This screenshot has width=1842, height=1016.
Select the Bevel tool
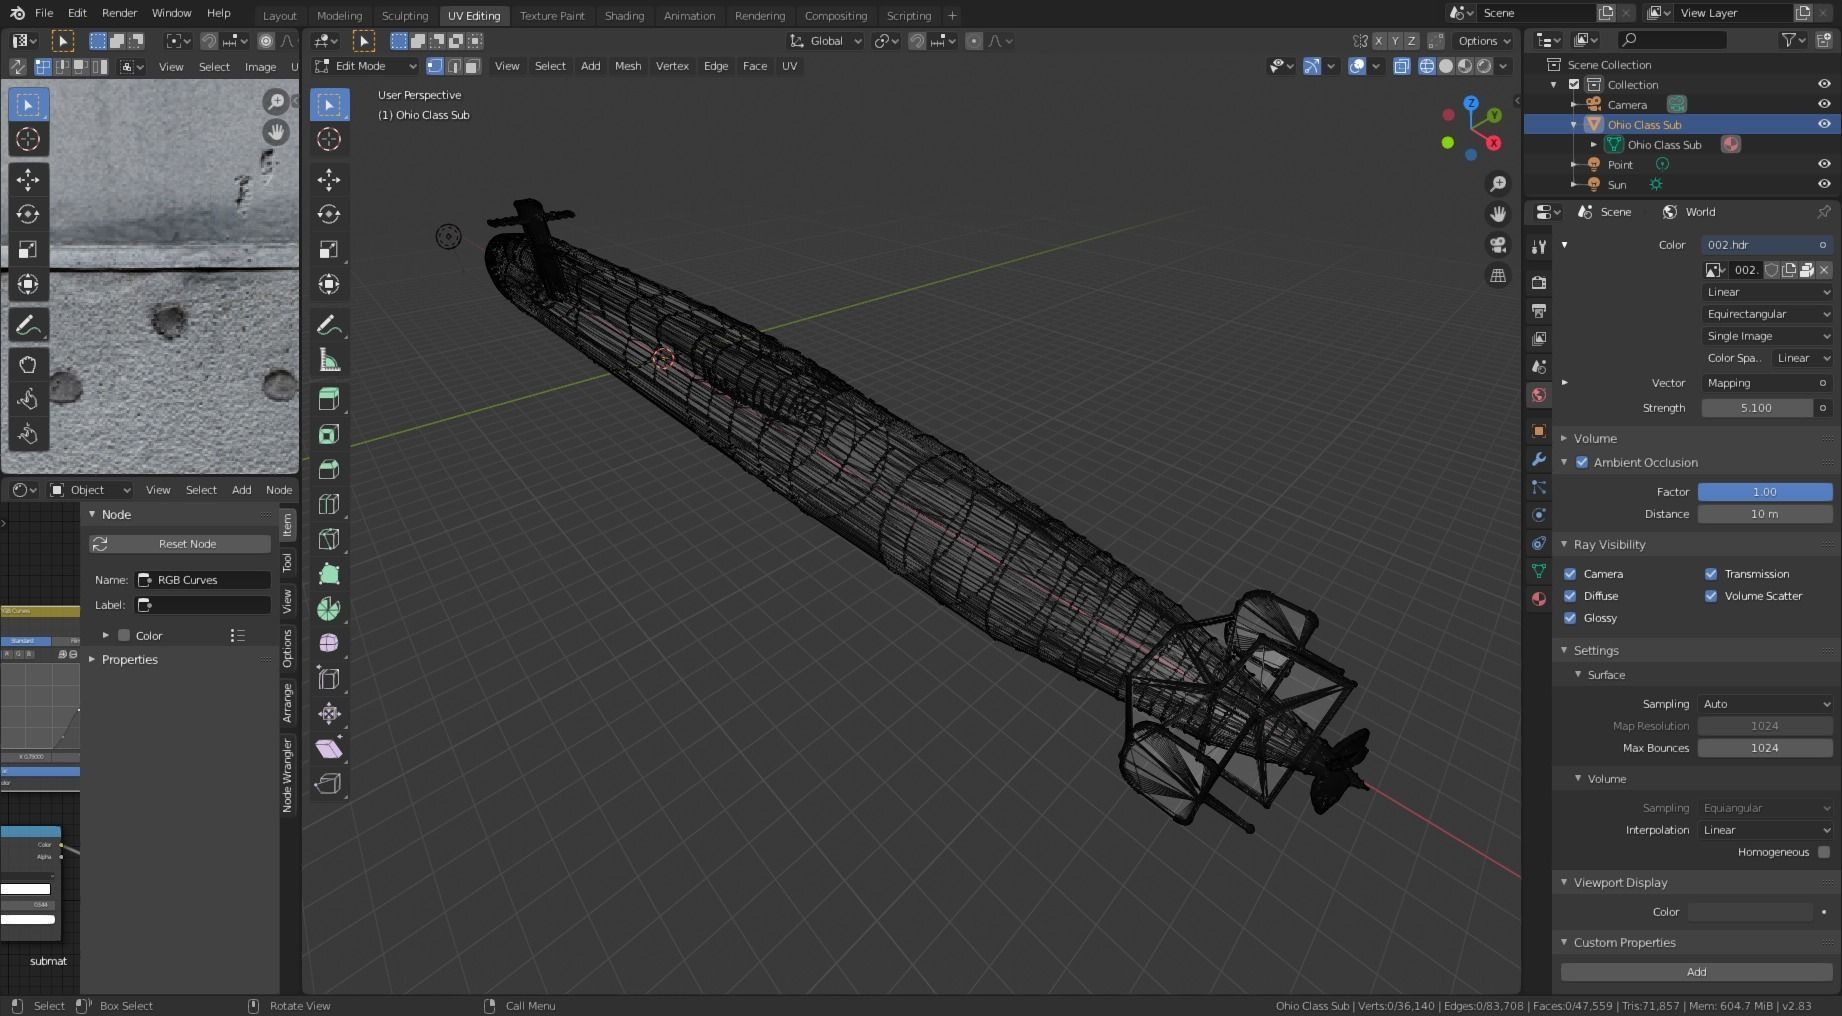tap(329, 469)
